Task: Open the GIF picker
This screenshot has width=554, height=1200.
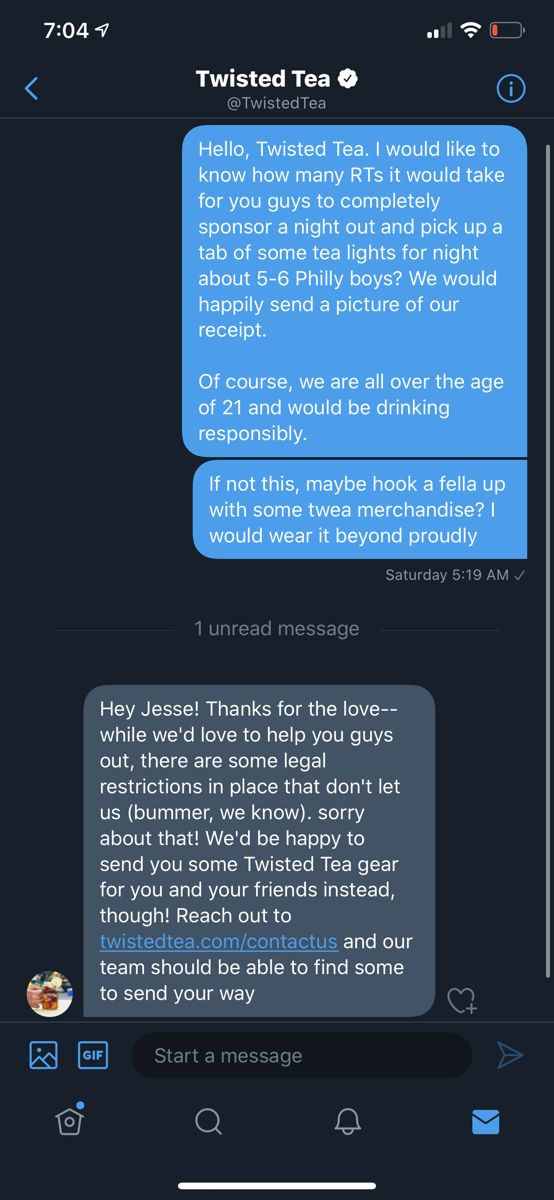Action: [93, 1055]
